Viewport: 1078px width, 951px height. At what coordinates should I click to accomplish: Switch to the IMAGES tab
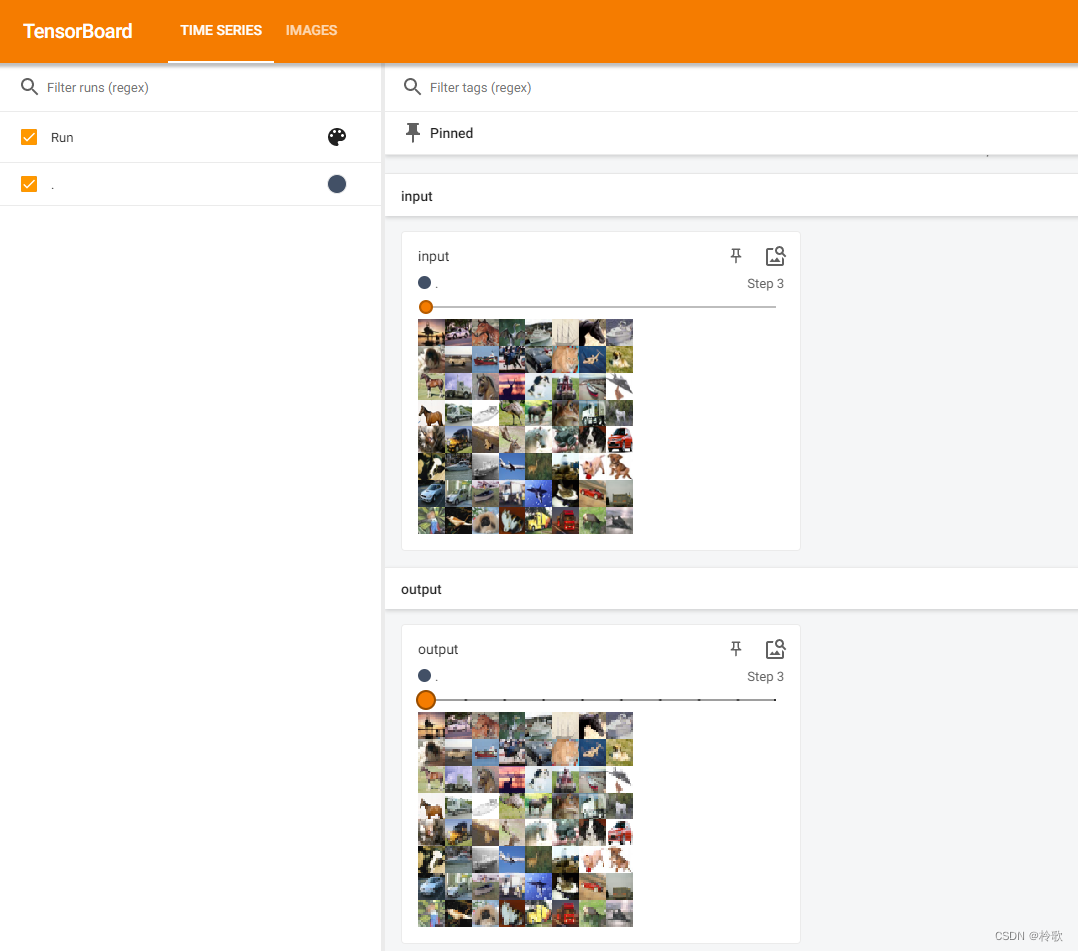click(311, 30)
